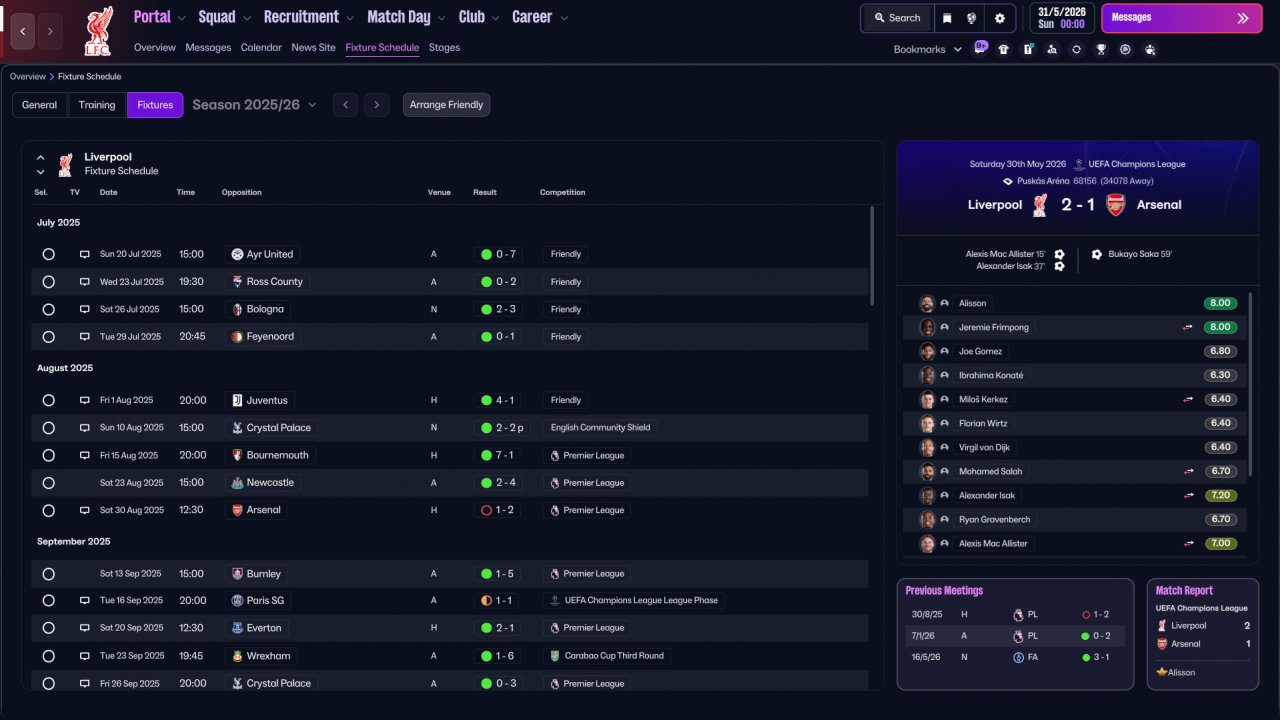Click the goal ball icon beside Bukayo Saka
1280x720 pixels.
tap(1097, 254)
